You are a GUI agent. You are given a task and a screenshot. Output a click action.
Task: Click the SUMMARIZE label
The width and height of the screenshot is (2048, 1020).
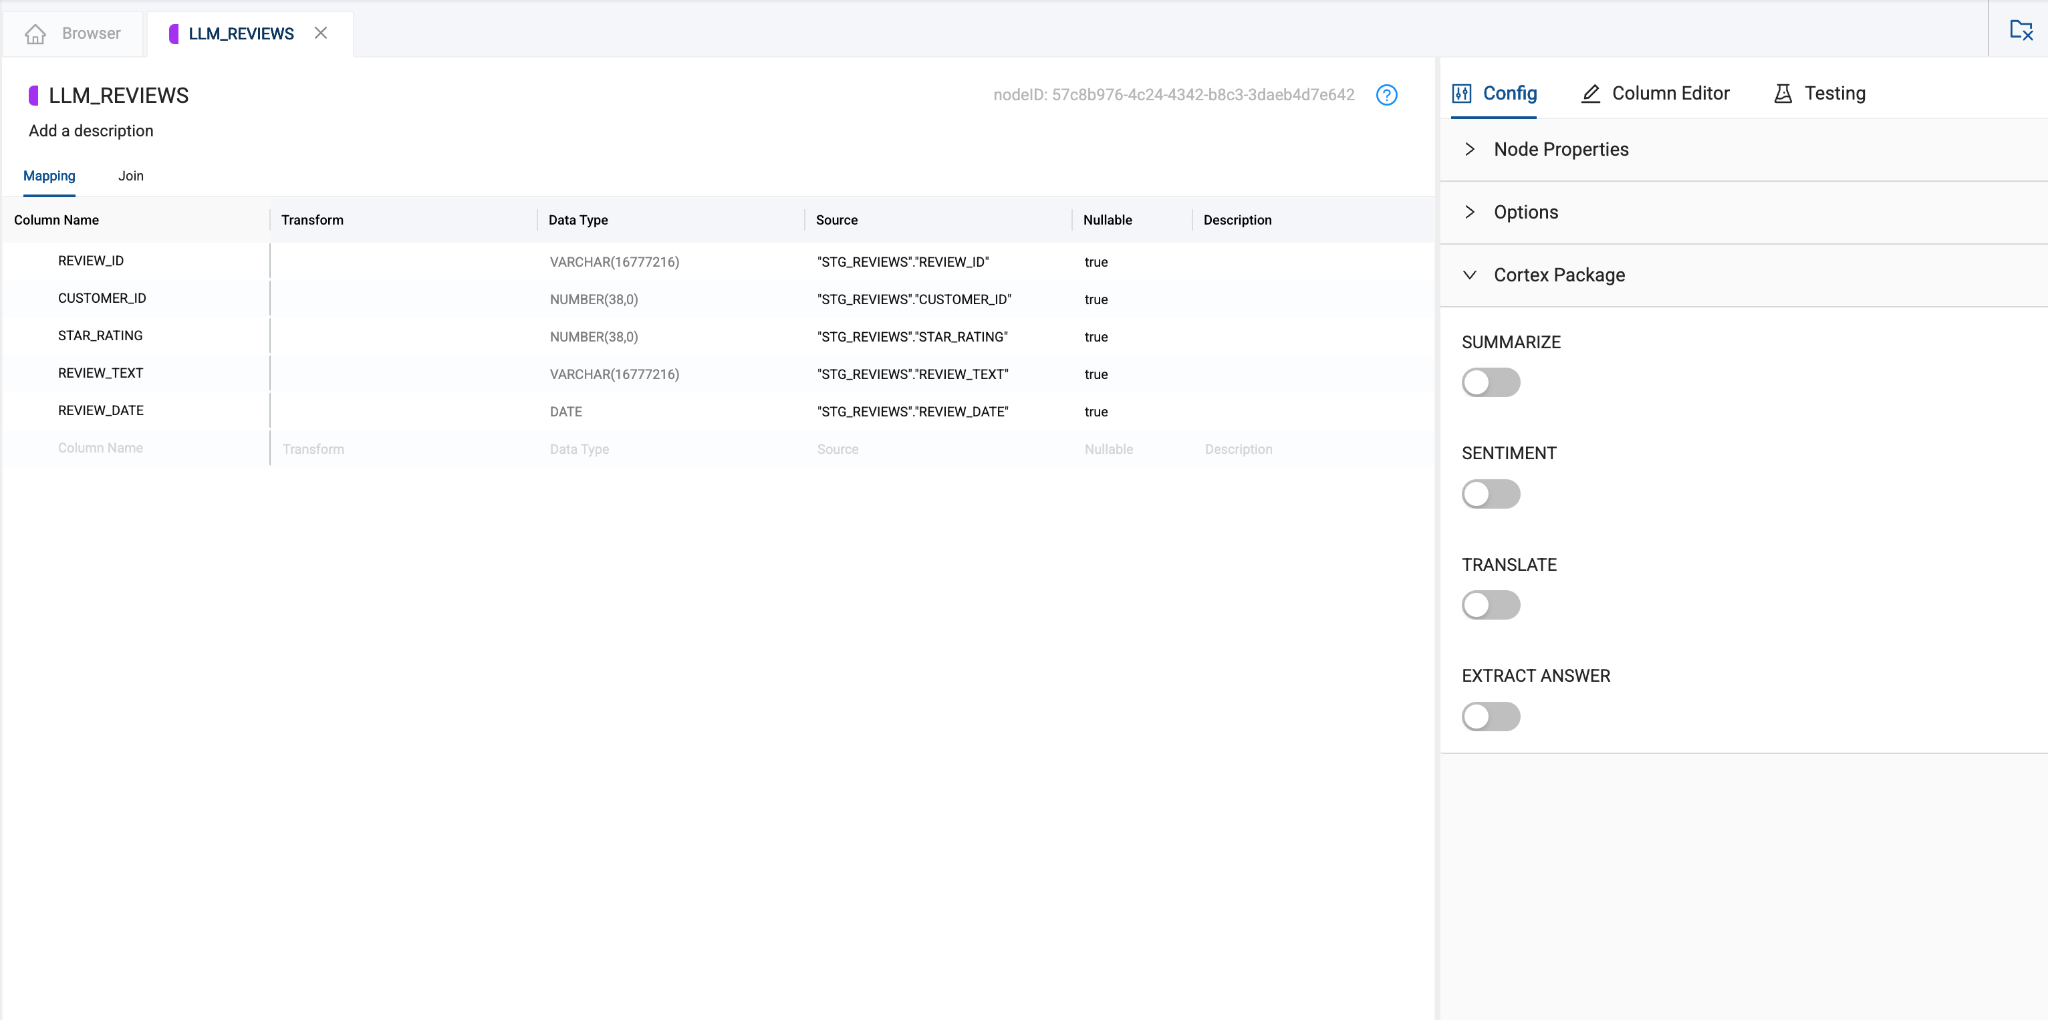point(1511,342)
